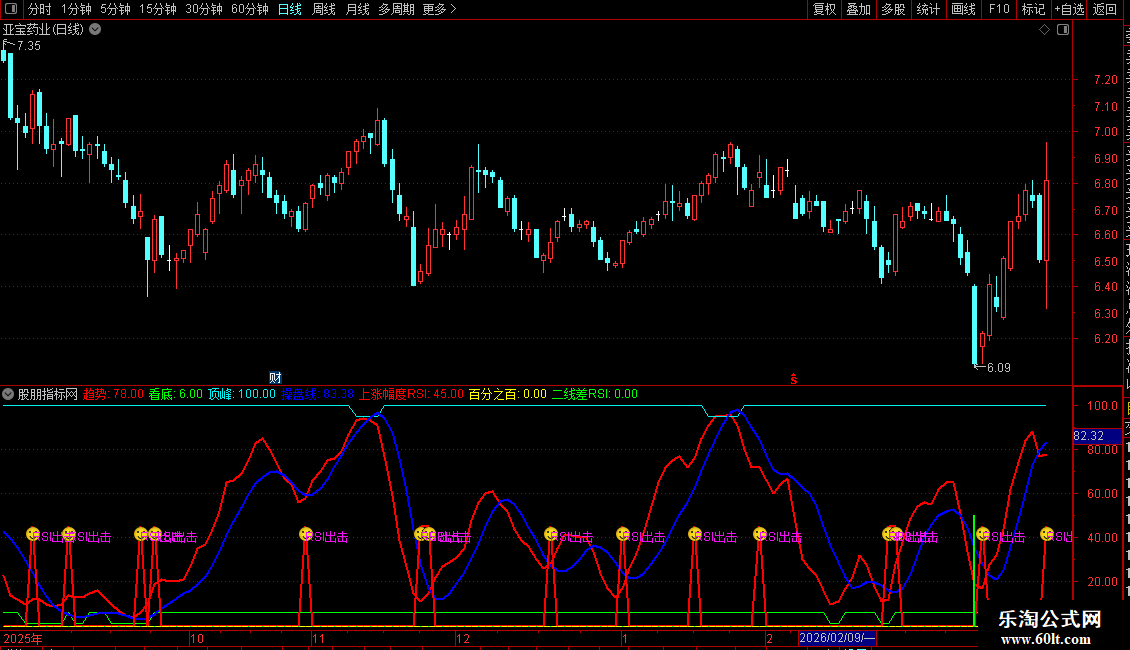Click the RSI出击 smiley beside green vertical line

[983, 534]
